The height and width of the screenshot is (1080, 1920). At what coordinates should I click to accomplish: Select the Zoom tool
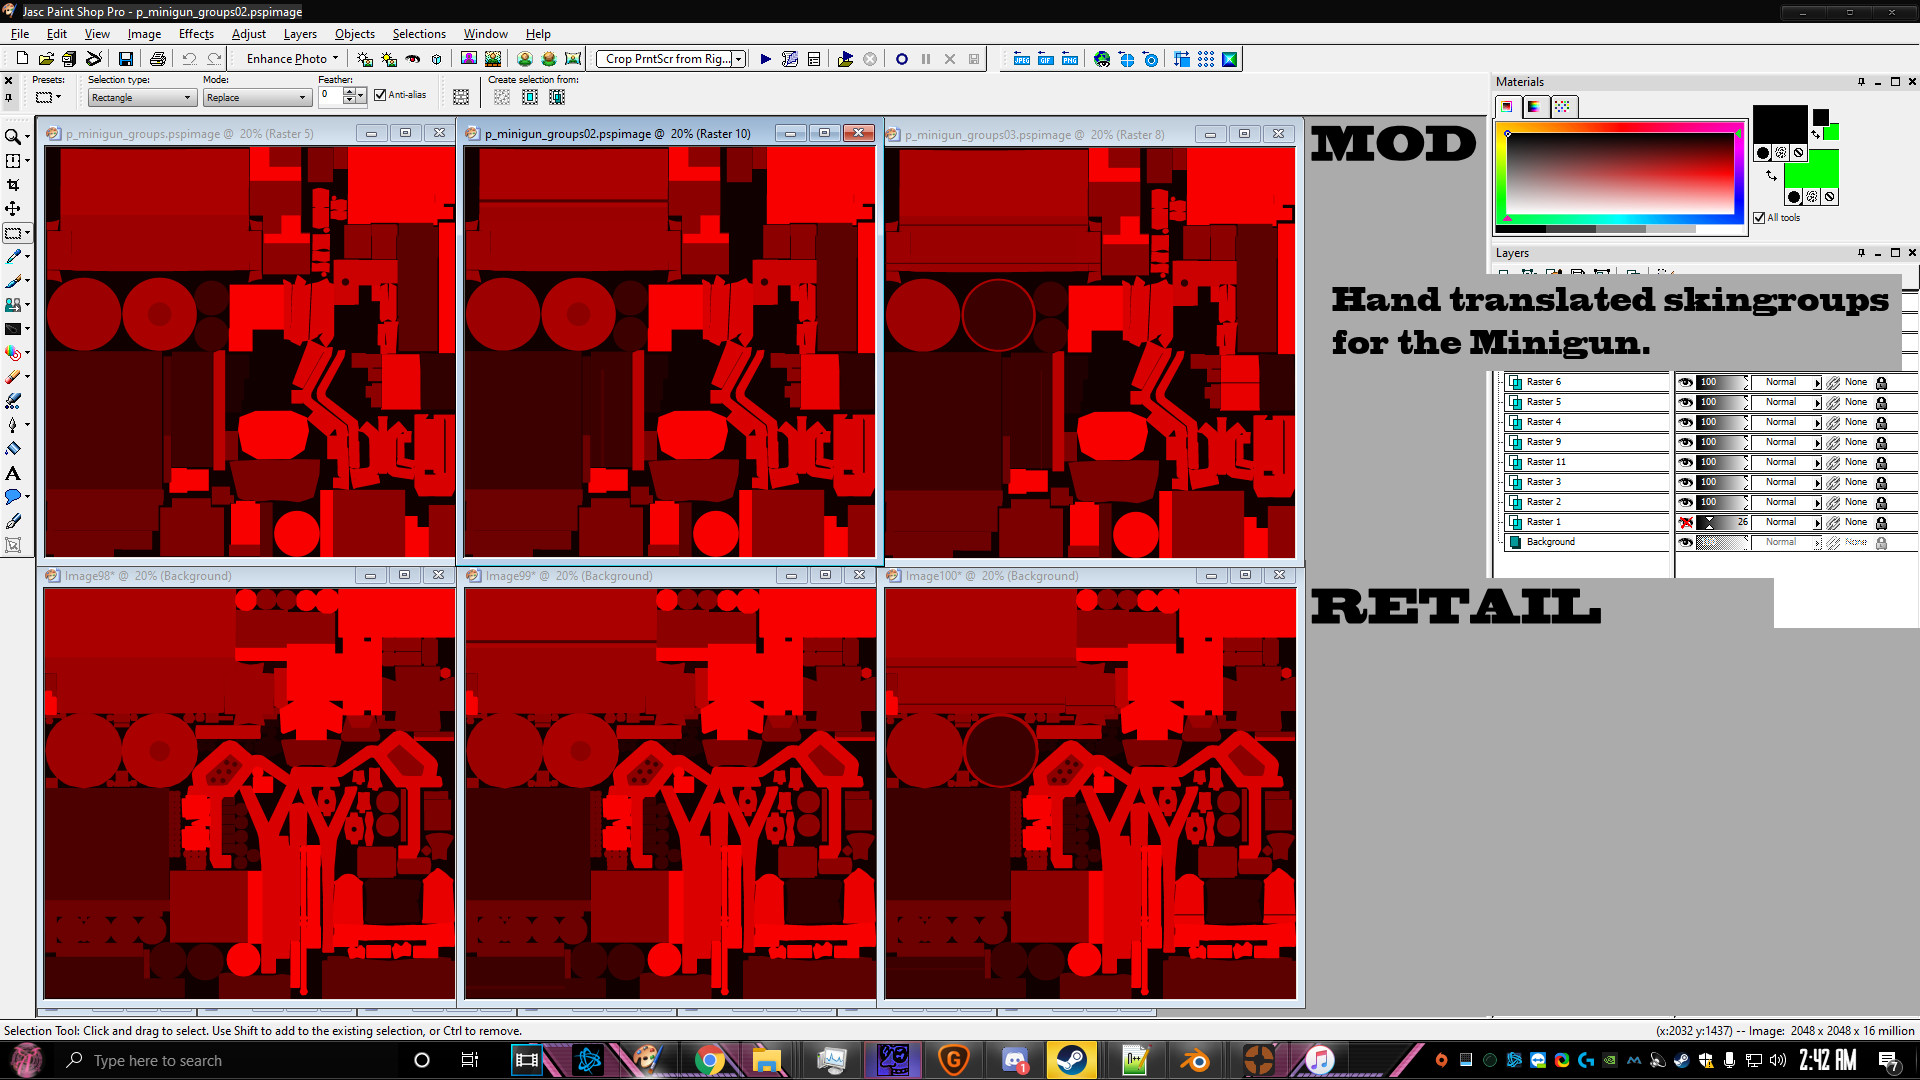click(x=14, y=136)
